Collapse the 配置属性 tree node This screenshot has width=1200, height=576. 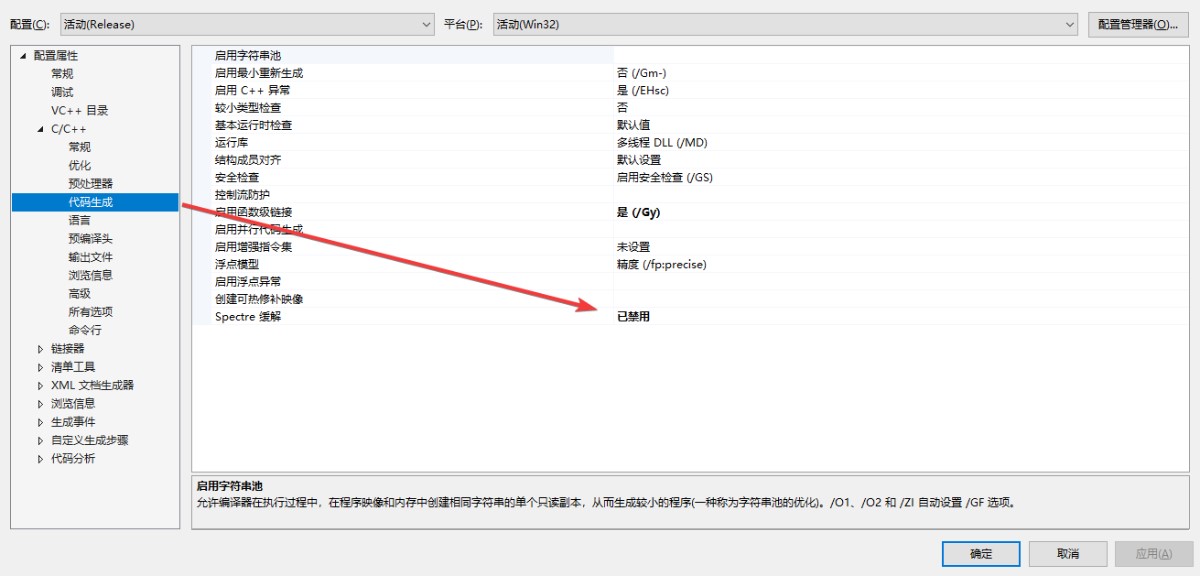point(23,56)
